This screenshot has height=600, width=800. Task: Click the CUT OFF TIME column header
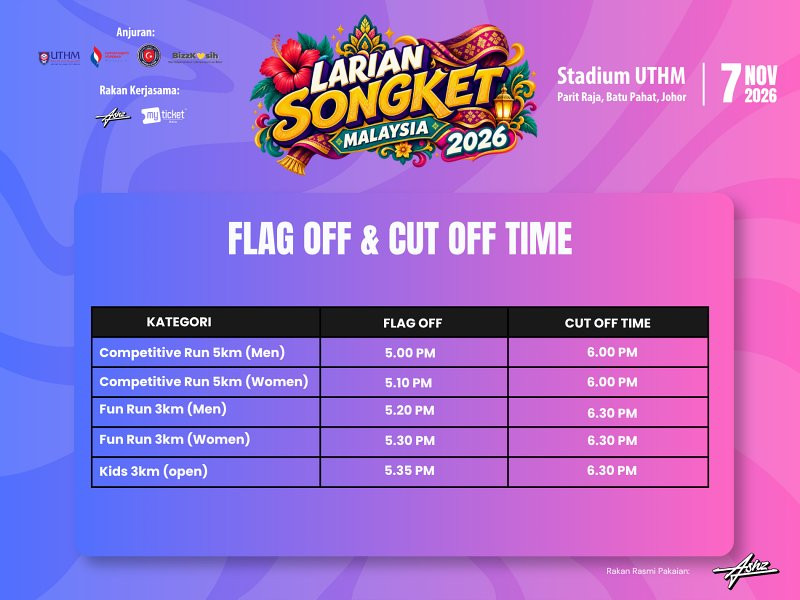(x=607, y=323)
